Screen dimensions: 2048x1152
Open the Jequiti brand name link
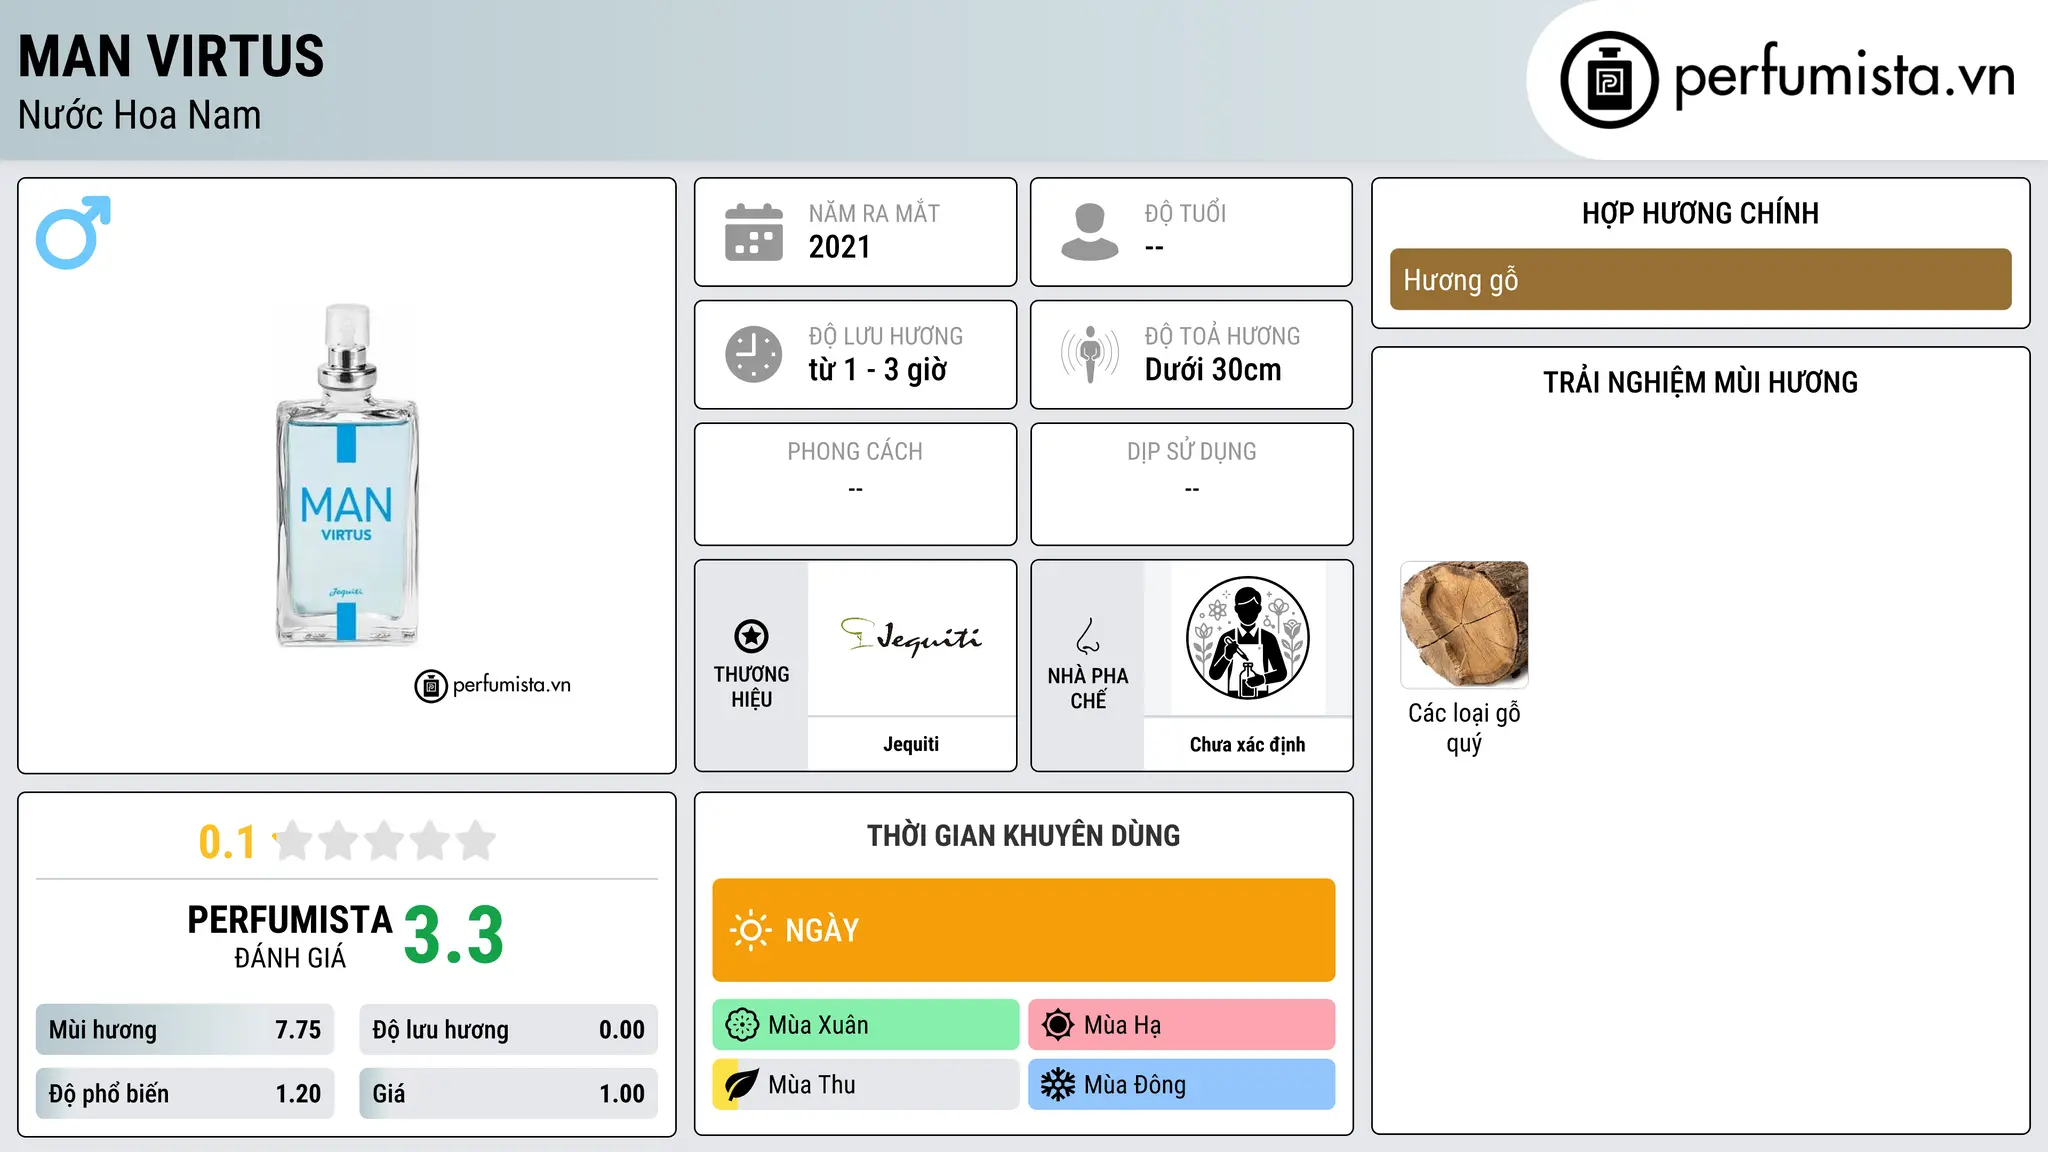(x=911, y=744)
